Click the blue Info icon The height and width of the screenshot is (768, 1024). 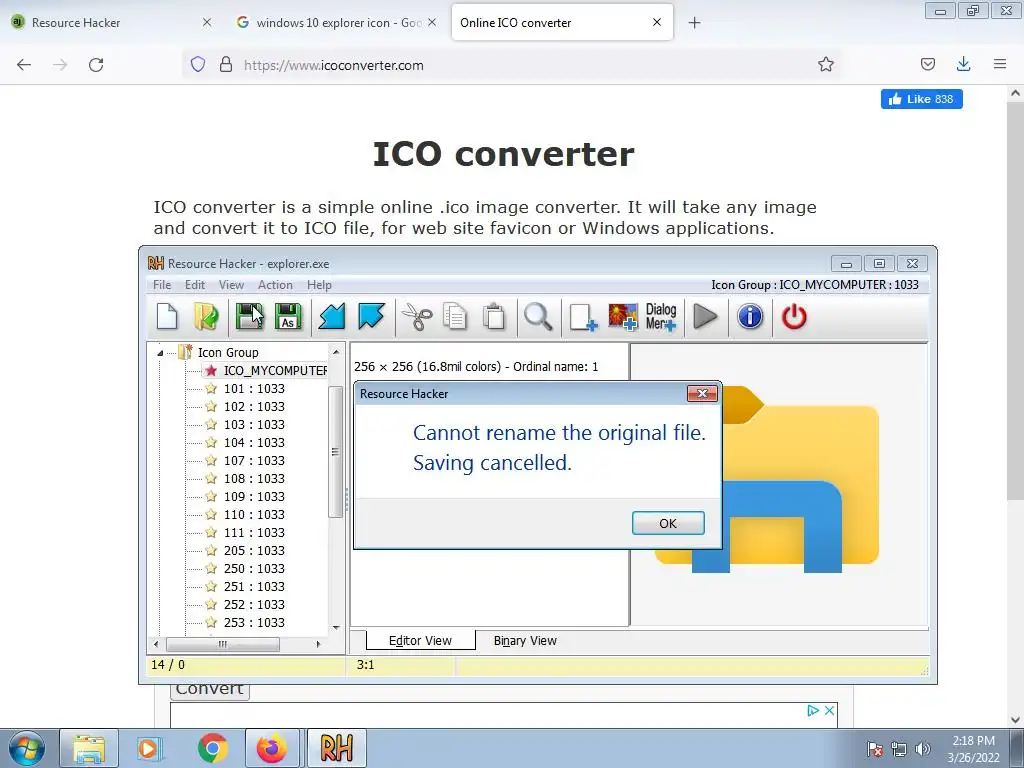coord(750,317)
